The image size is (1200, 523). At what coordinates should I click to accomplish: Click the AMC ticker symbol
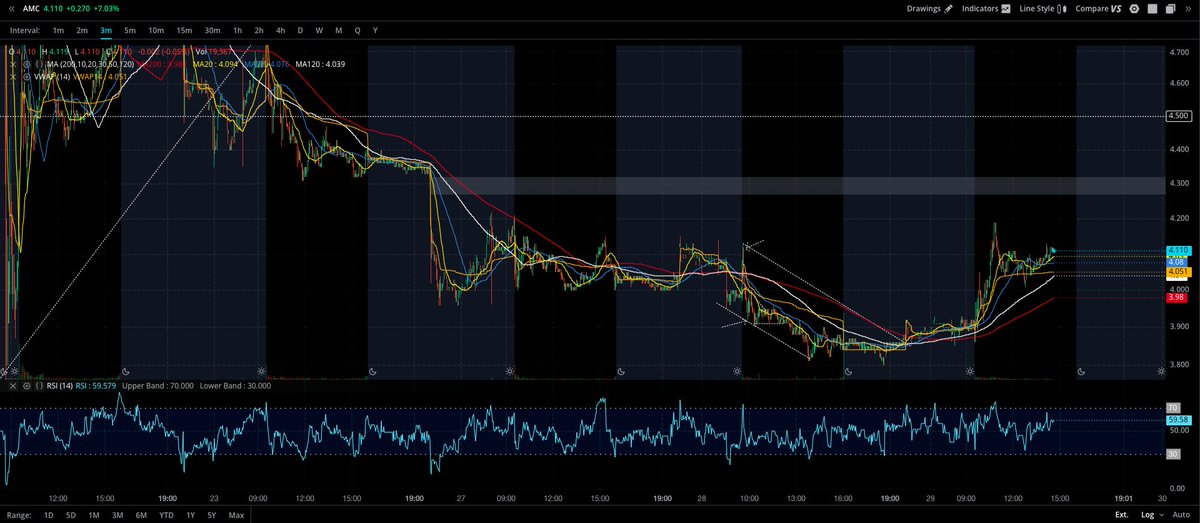pyautogui.click(x=33, y=9)
